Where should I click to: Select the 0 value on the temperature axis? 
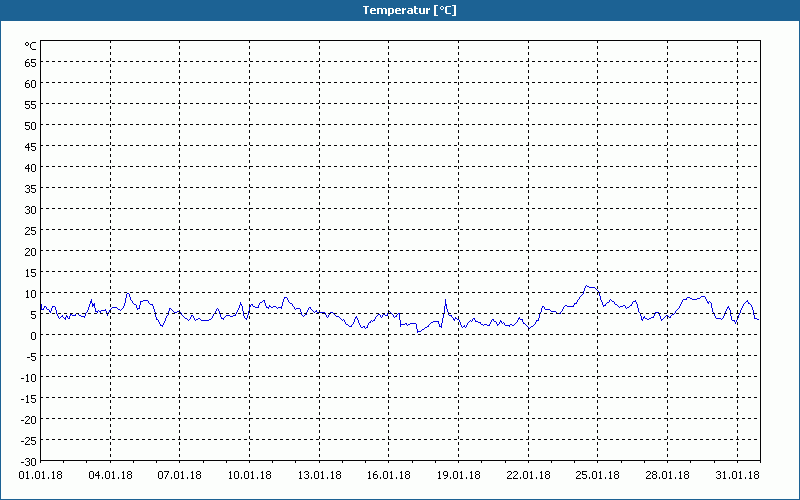pyautogui.click(x=34, y=336)
